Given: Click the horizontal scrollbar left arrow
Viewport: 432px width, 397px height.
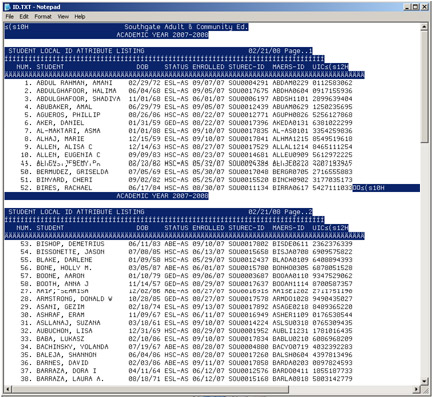Looking at the screenshot, I should pyautogui.click(x=7, y=389).
